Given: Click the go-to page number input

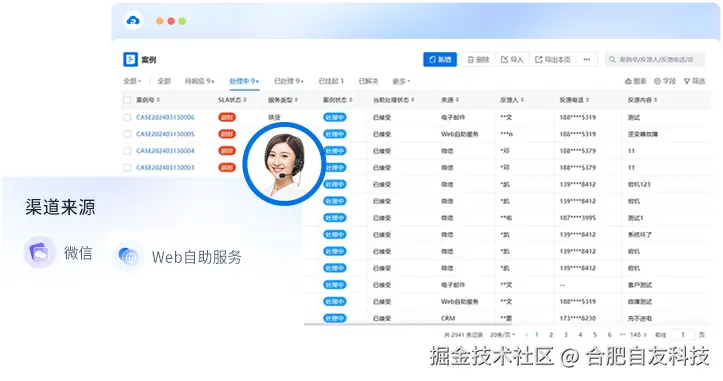Looking at the screenshot, I should pyautogui.click(x=682, y=334).
